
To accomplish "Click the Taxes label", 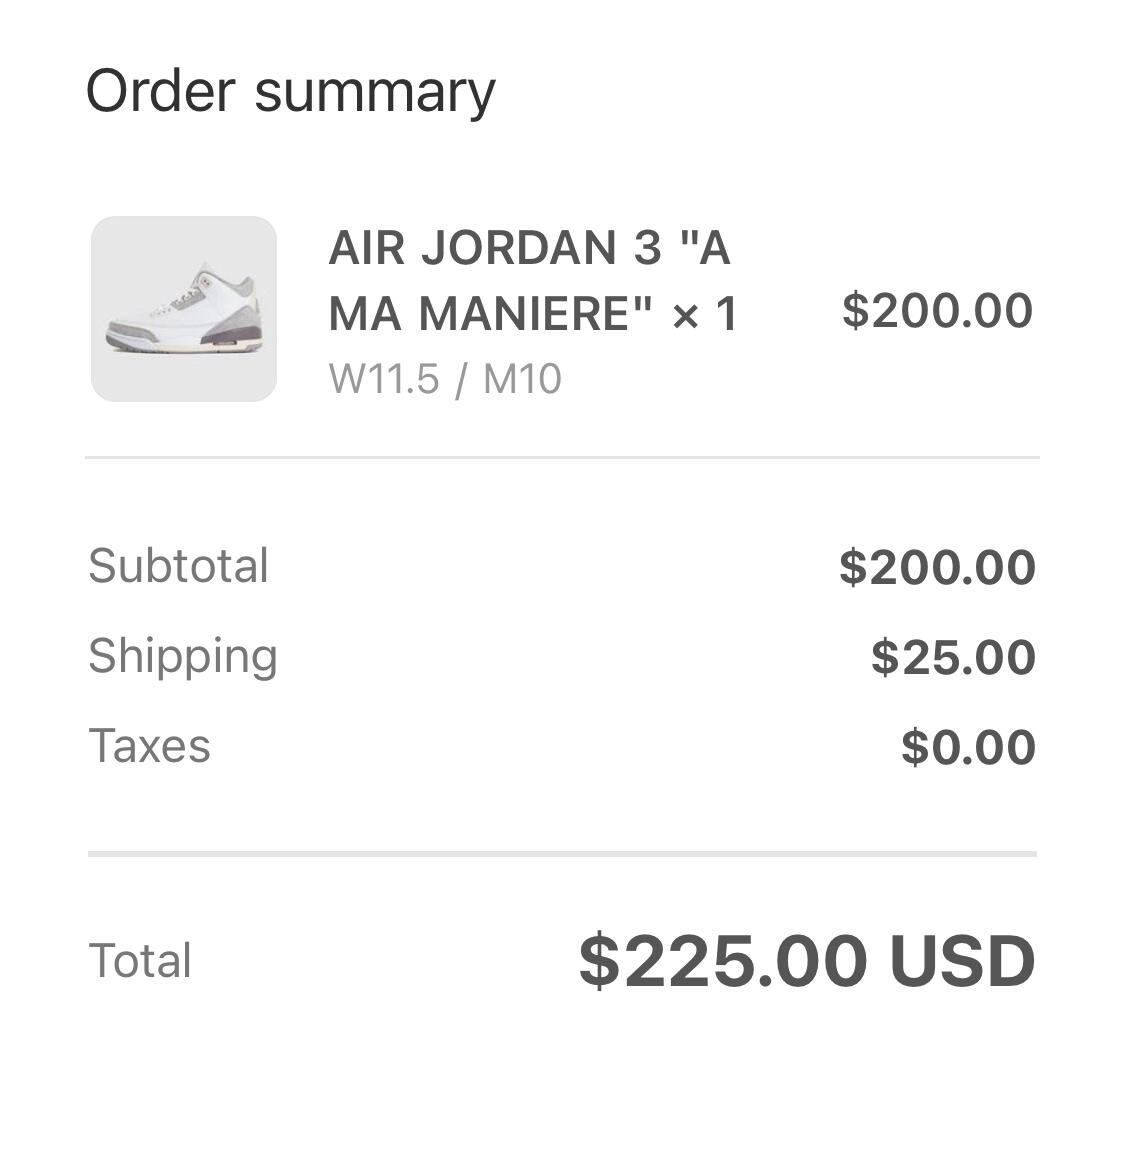I will [150, 745].
